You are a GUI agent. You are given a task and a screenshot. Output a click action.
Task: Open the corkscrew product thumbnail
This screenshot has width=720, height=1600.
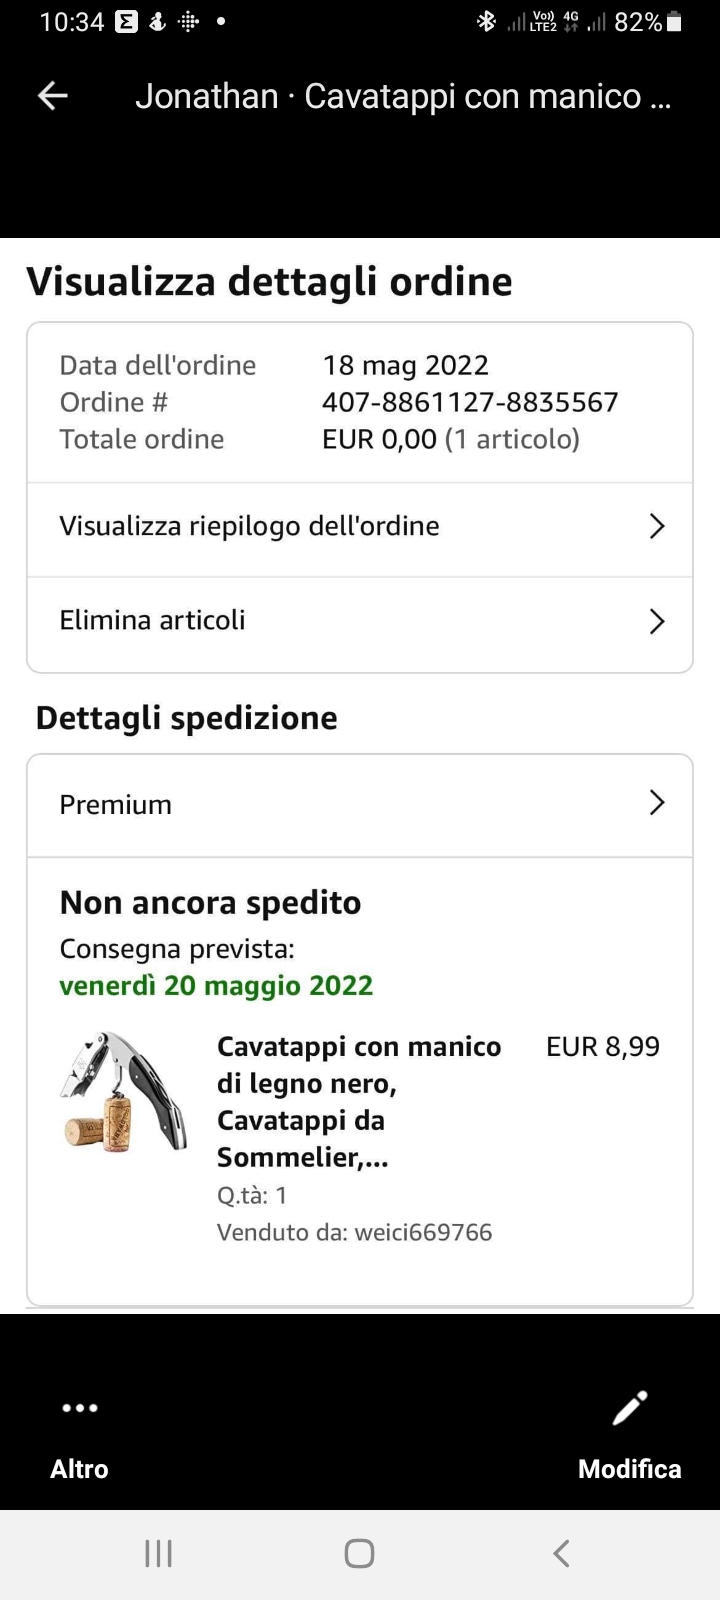(x=123, y=1092)
